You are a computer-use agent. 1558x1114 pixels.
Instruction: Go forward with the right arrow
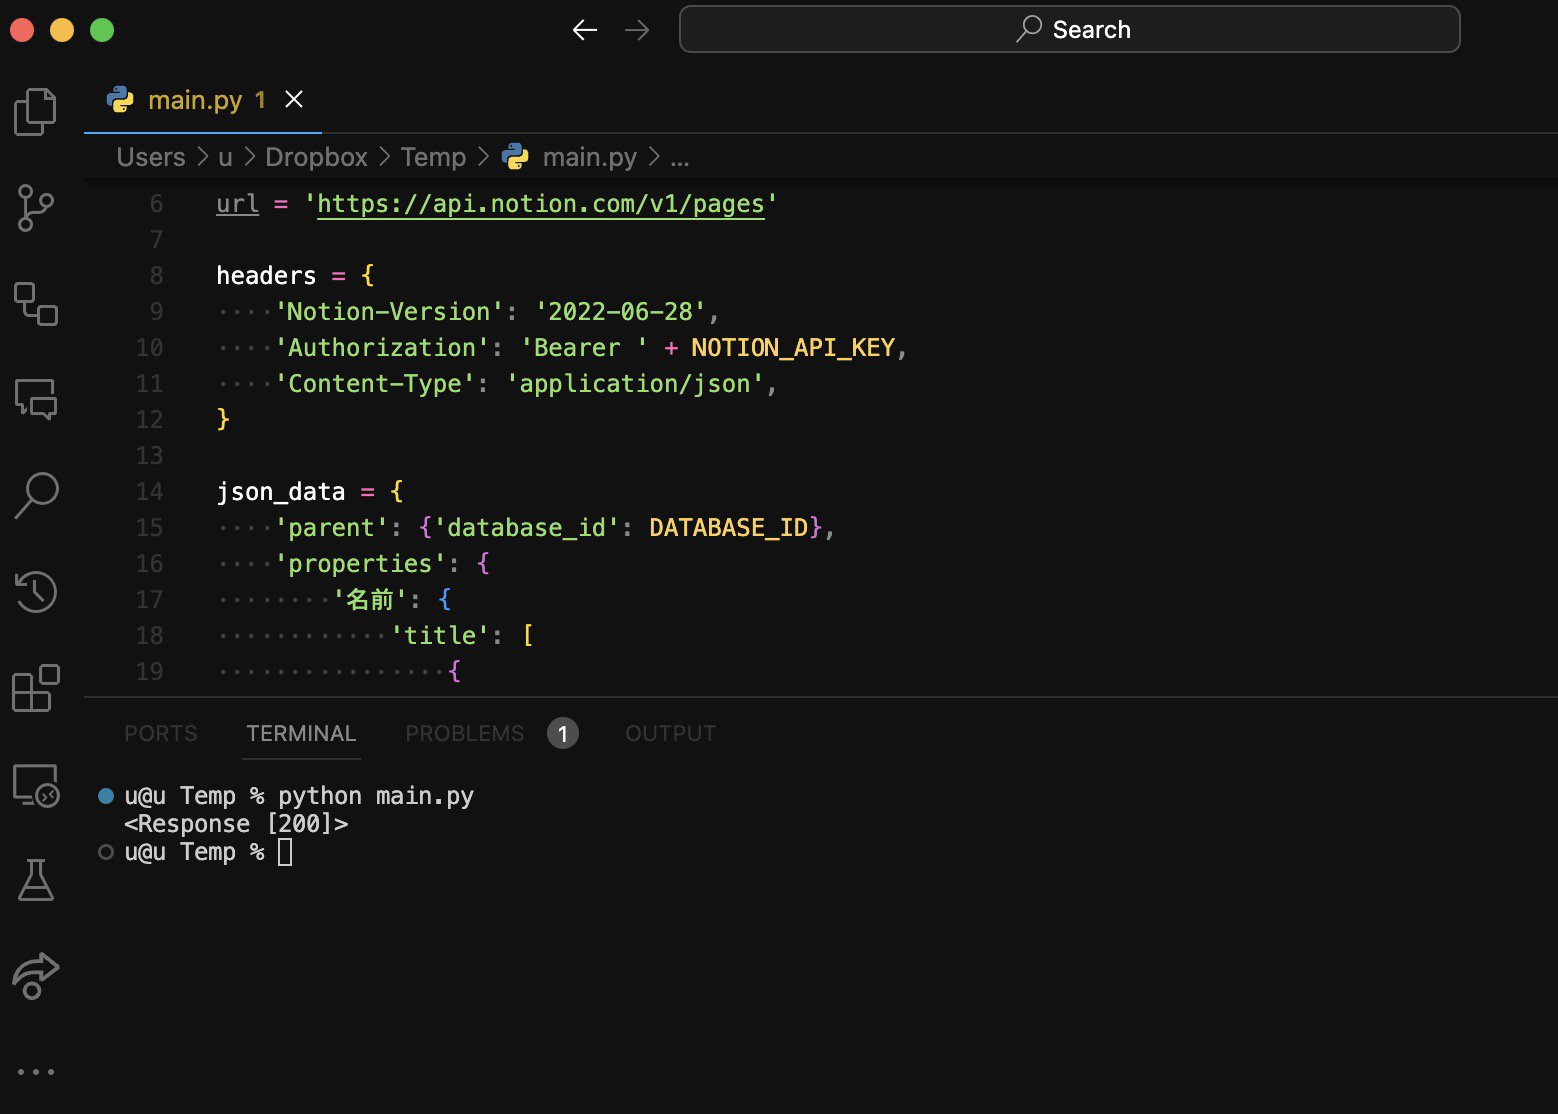coord(637,30)
